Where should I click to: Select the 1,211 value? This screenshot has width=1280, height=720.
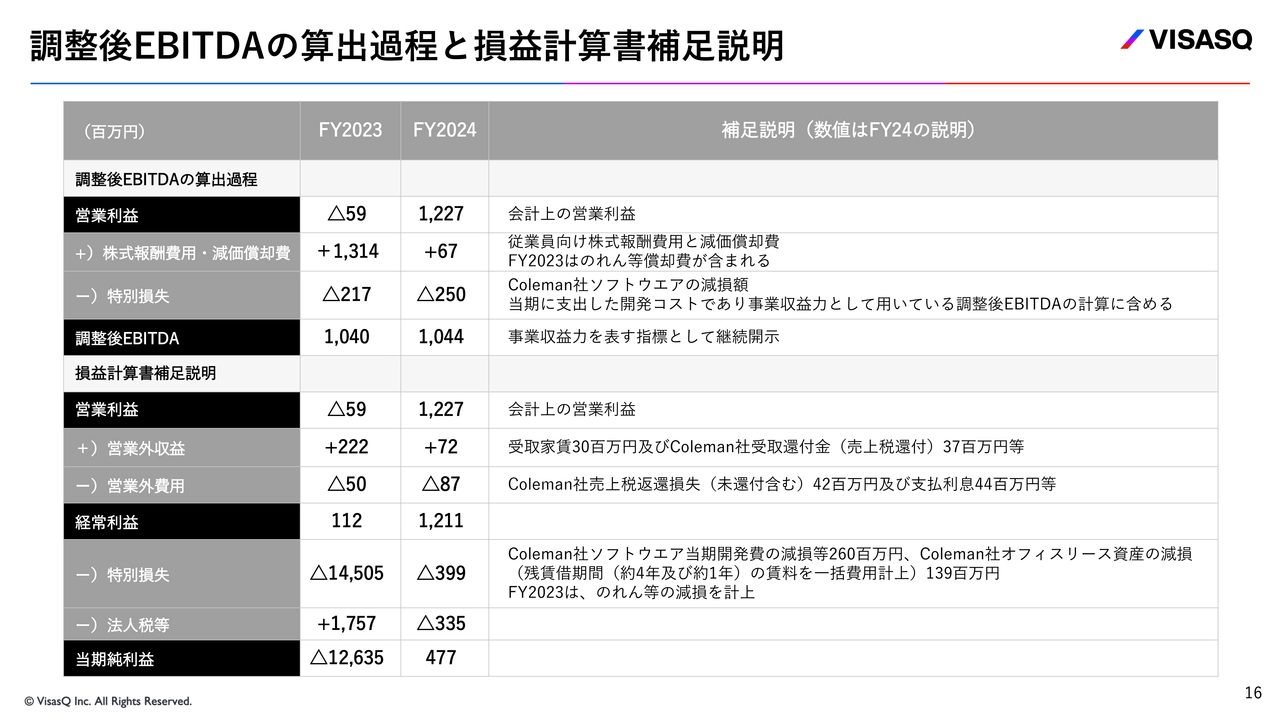pyautogui.click(x=441, y=521)
